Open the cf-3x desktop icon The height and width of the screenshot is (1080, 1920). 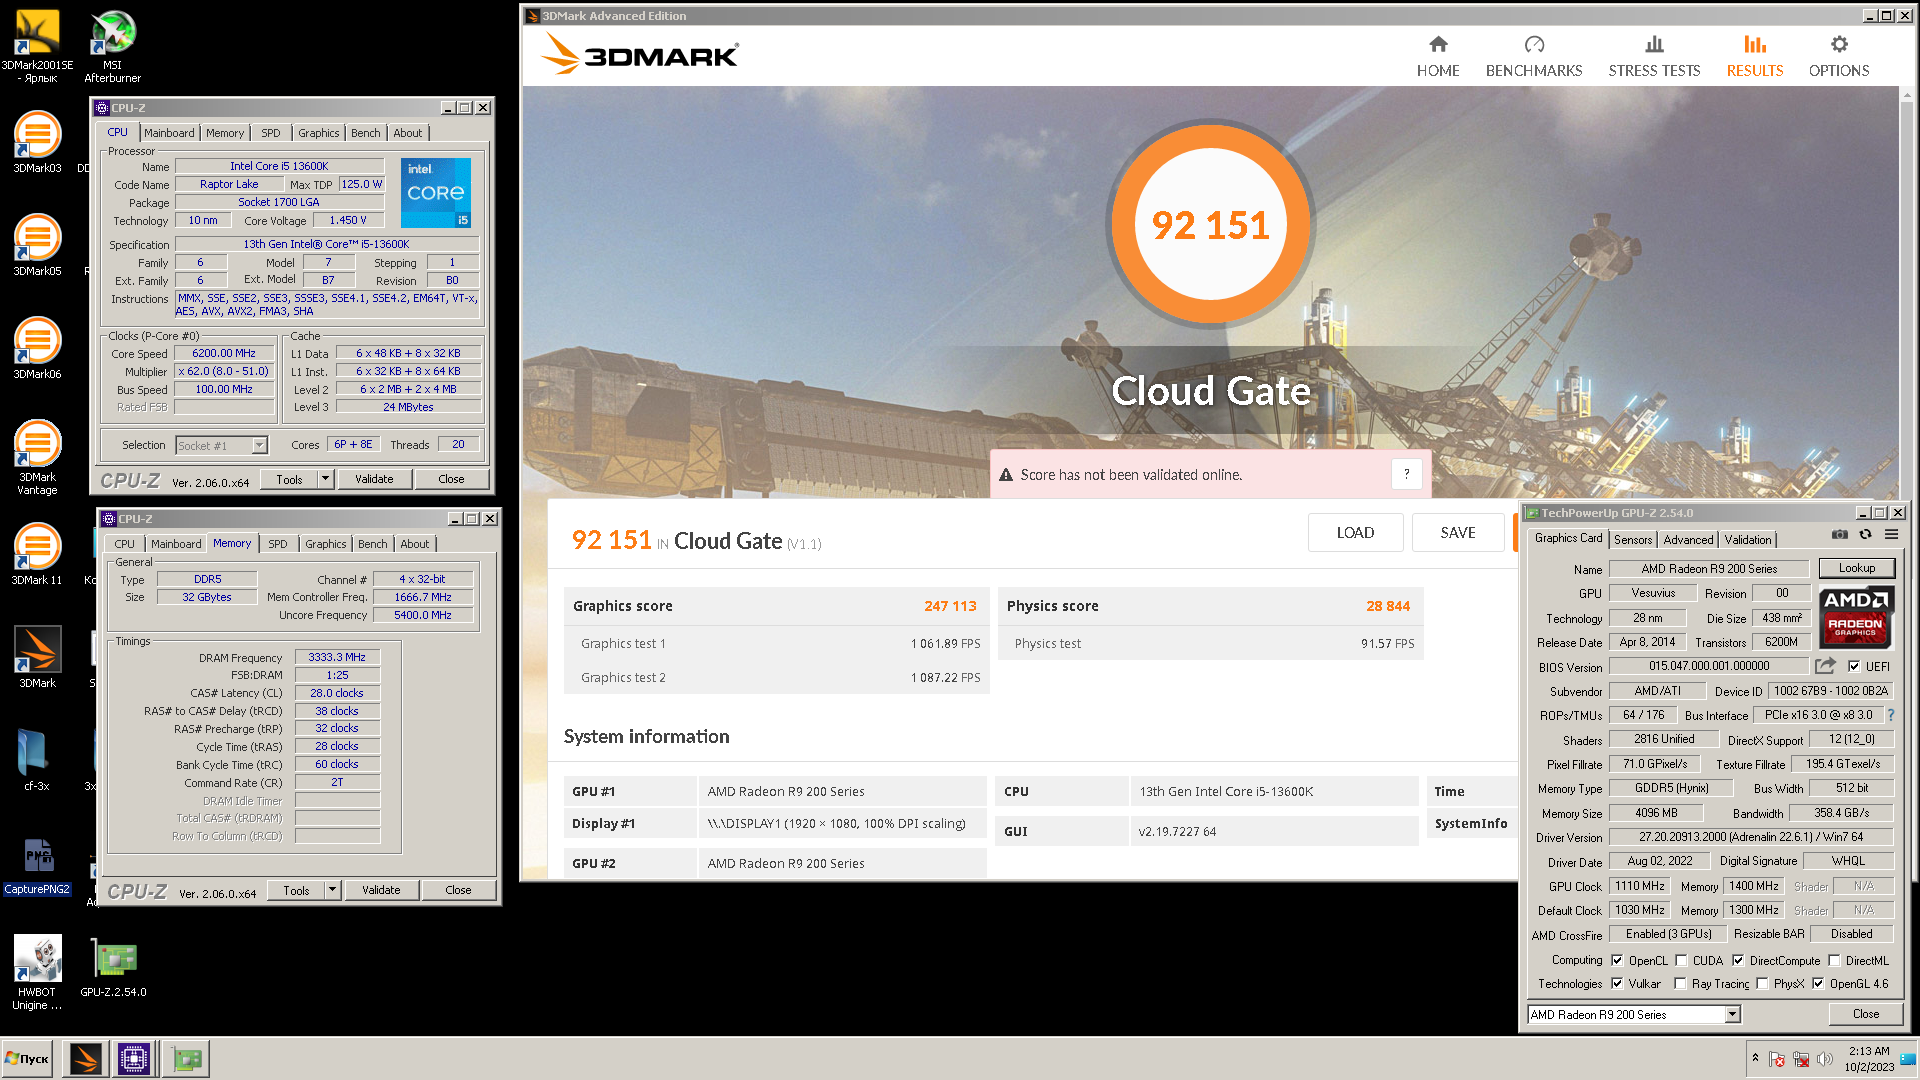click(x=37, y=760)
